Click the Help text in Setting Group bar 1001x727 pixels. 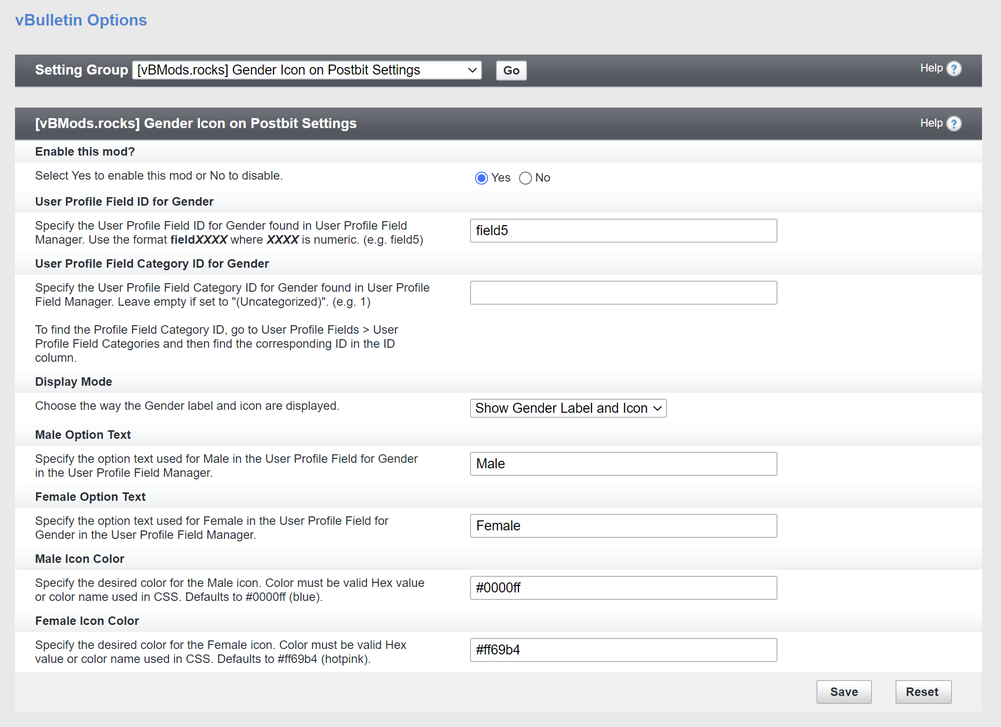[931, 68]
